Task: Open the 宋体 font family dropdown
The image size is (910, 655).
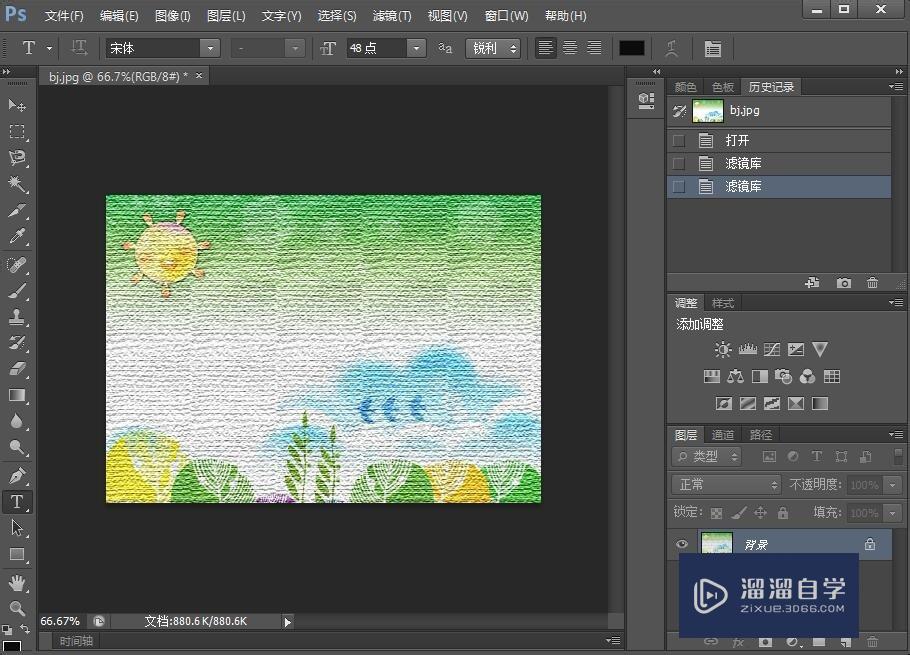Action: 209,48
